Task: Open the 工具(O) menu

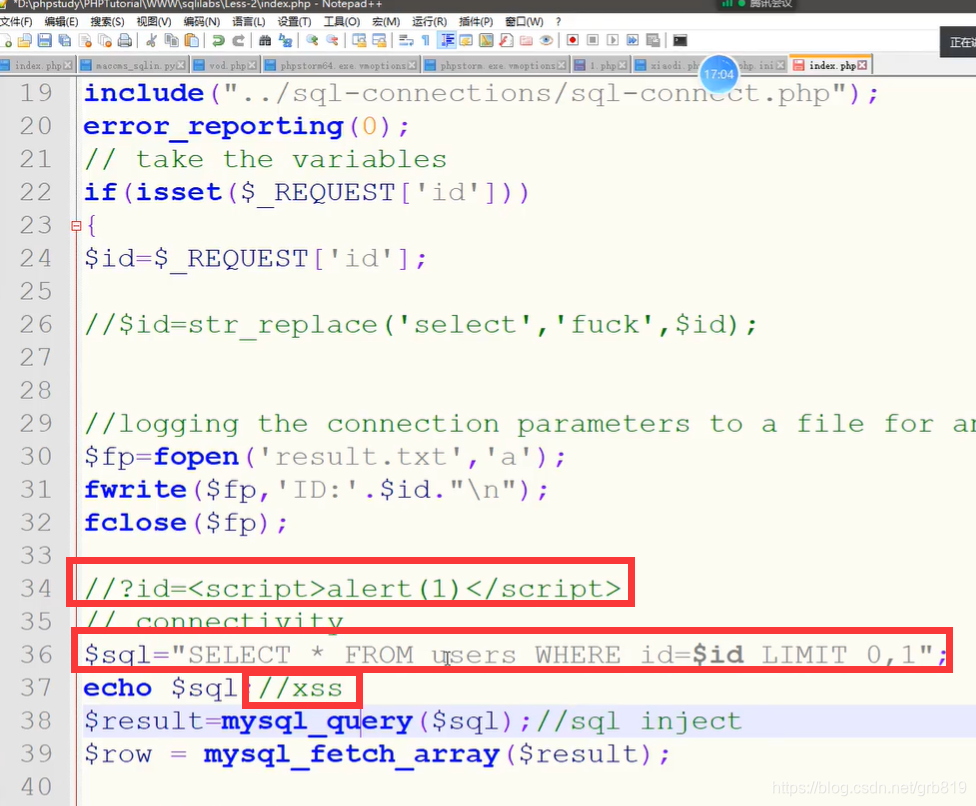Action: point(341,22)
